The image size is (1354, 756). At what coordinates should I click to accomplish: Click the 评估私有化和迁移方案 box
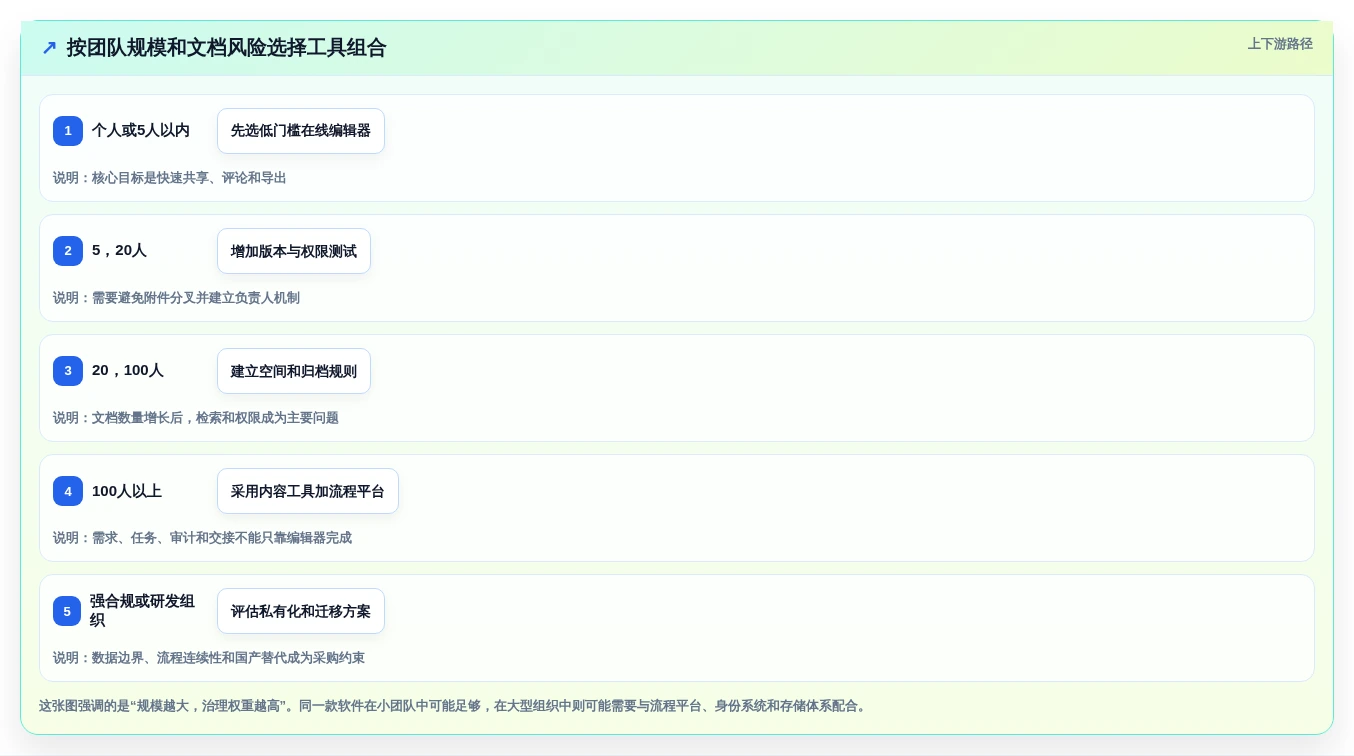pyautogui.click(x=301, y=611)
